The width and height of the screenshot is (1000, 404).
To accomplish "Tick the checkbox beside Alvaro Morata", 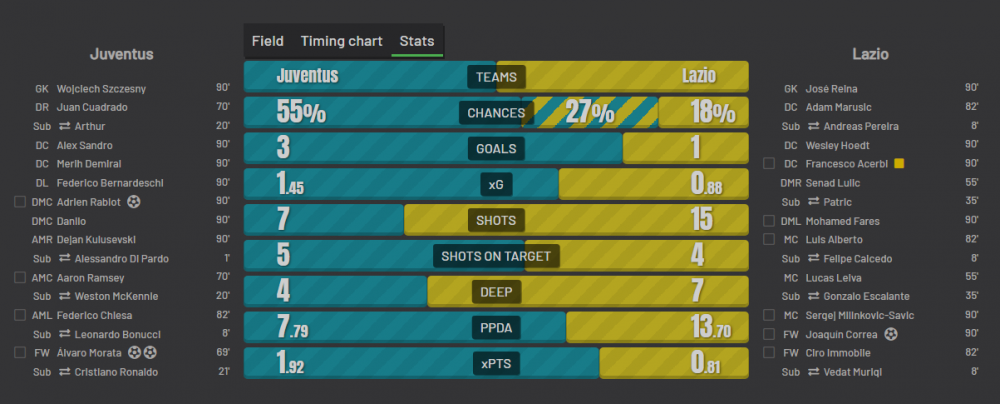I will click(x=19, y=353).
